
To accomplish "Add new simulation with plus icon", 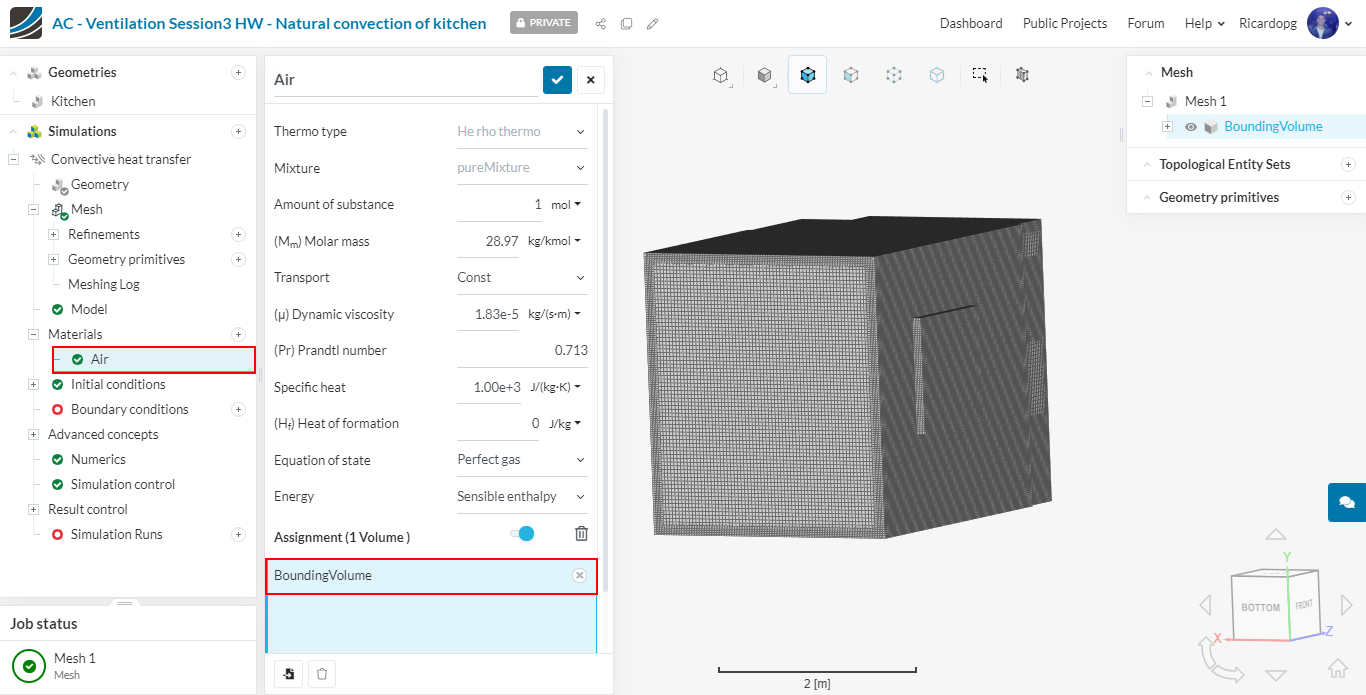I will [x=238, y=132].
